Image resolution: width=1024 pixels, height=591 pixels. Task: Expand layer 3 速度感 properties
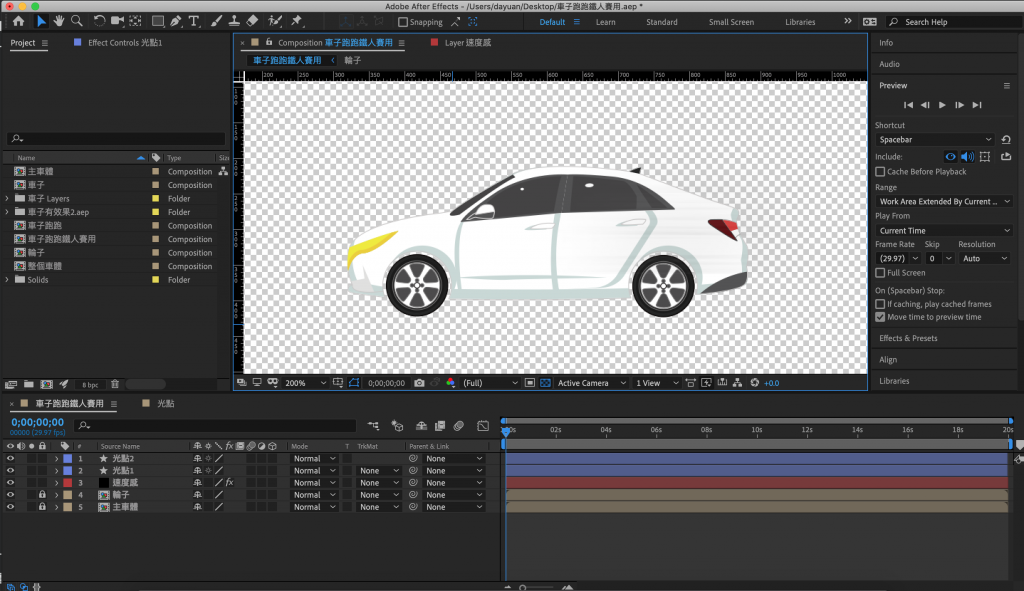(56, 483)
